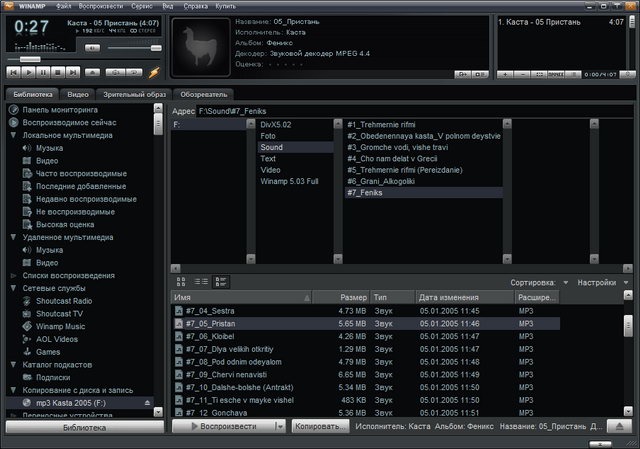Pause the current track
640x449 pixels.
point(43,73)
